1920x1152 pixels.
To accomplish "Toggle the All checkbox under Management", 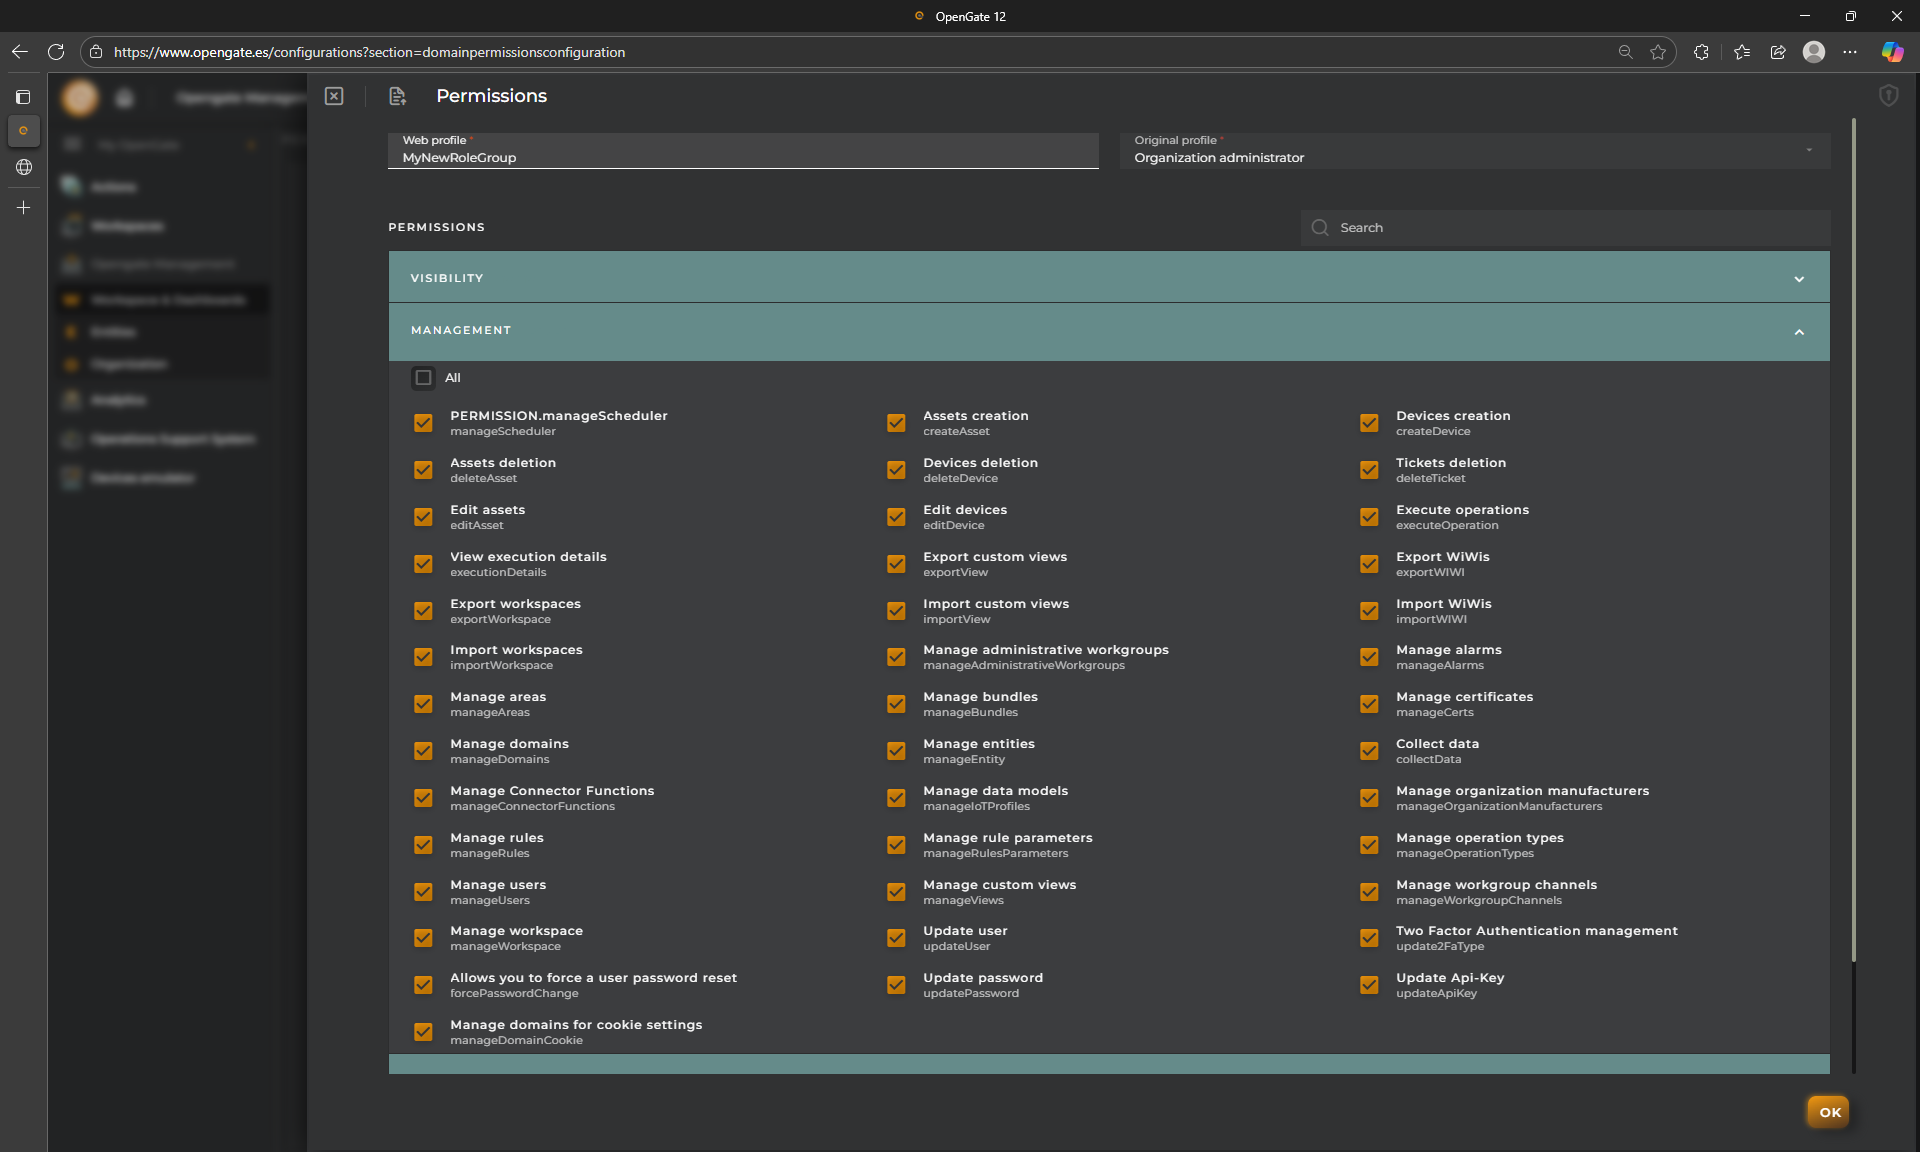I will (x=423, y=378).
